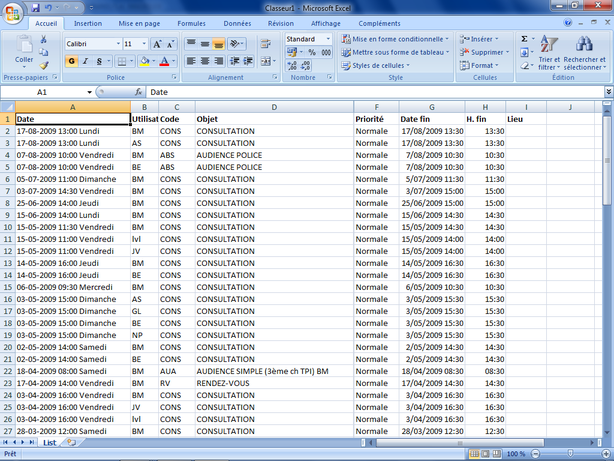Click the insert new worksheet tab icon
The height and width of the screenshot is (461, 614).
pos(71,441)
